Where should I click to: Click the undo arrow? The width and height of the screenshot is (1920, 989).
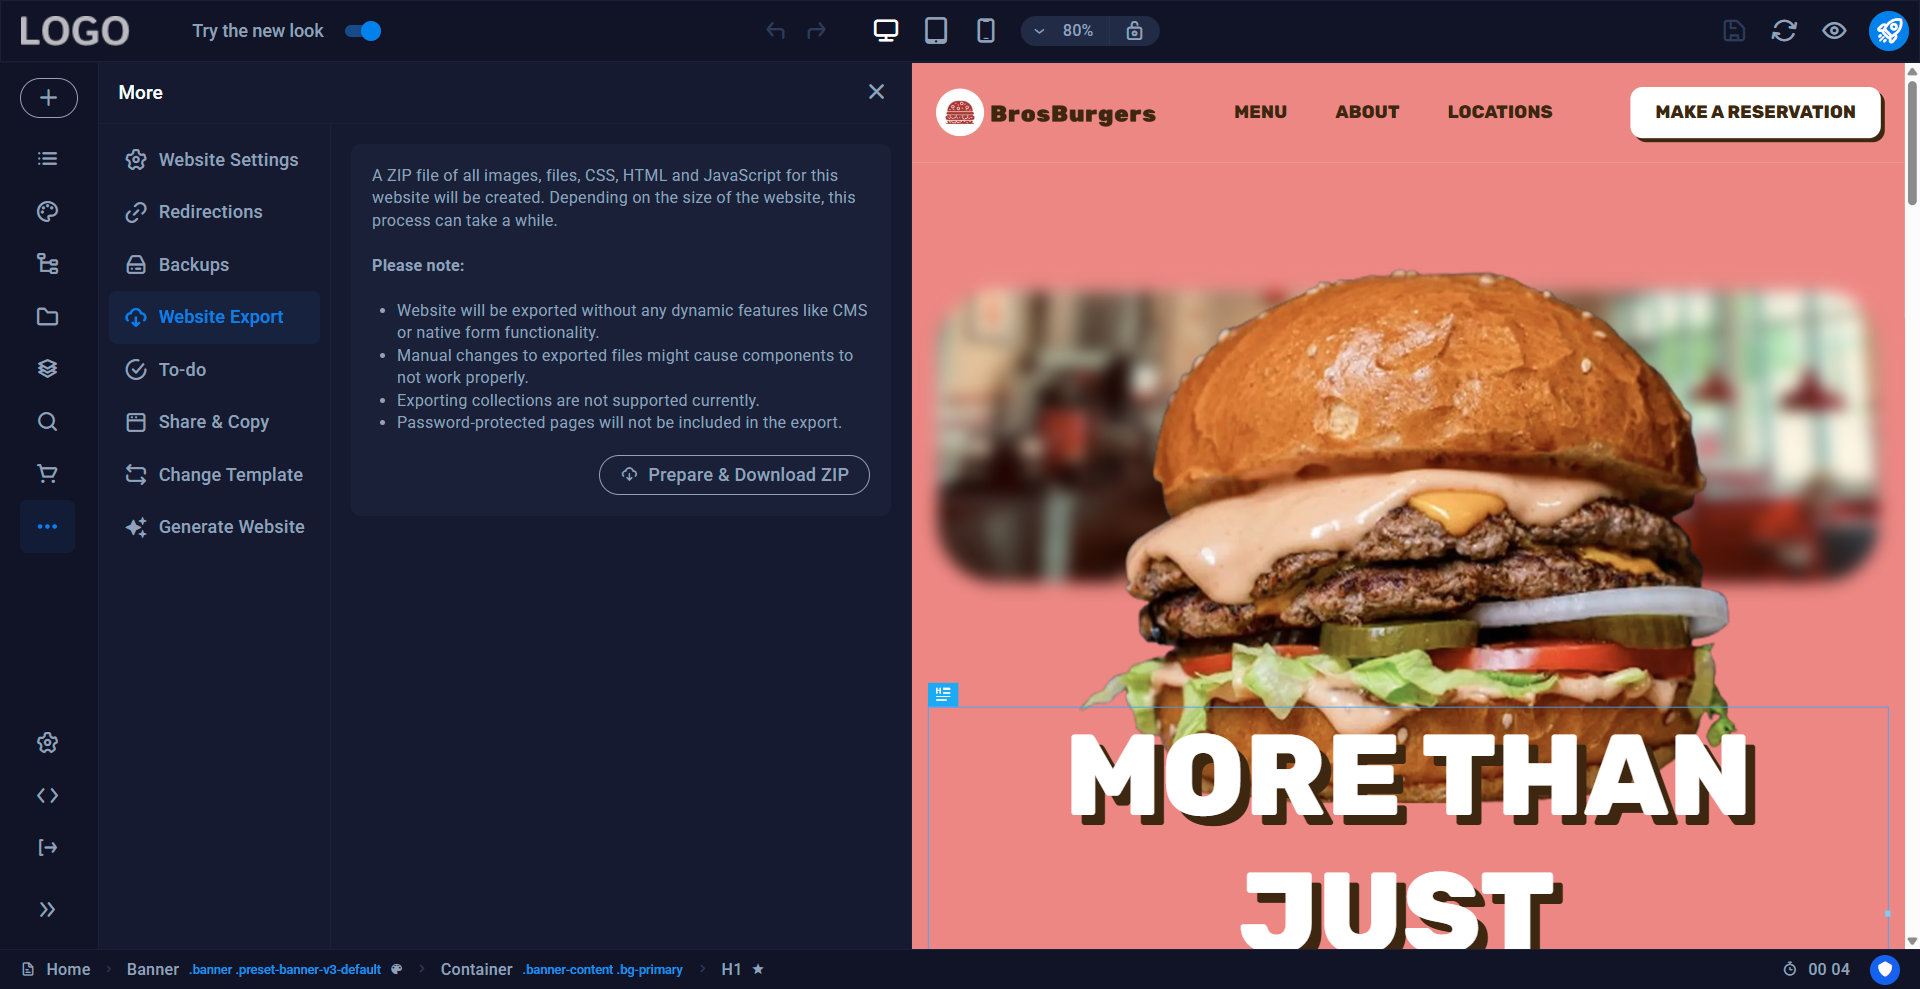(775, 31)
